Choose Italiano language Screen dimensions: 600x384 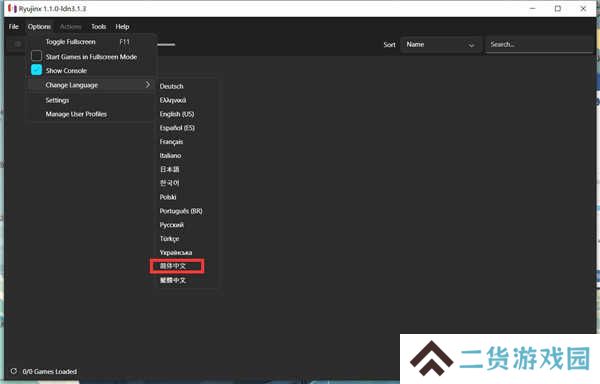170,156
